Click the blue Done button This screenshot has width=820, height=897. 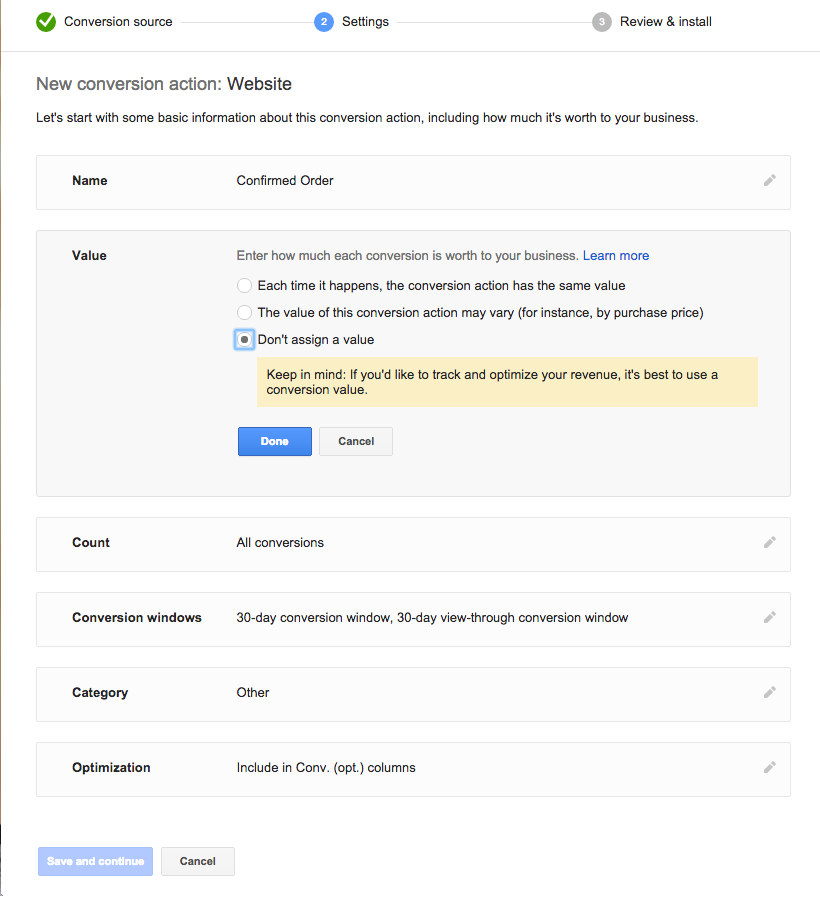pyautogui.click(x=275, y=441)
